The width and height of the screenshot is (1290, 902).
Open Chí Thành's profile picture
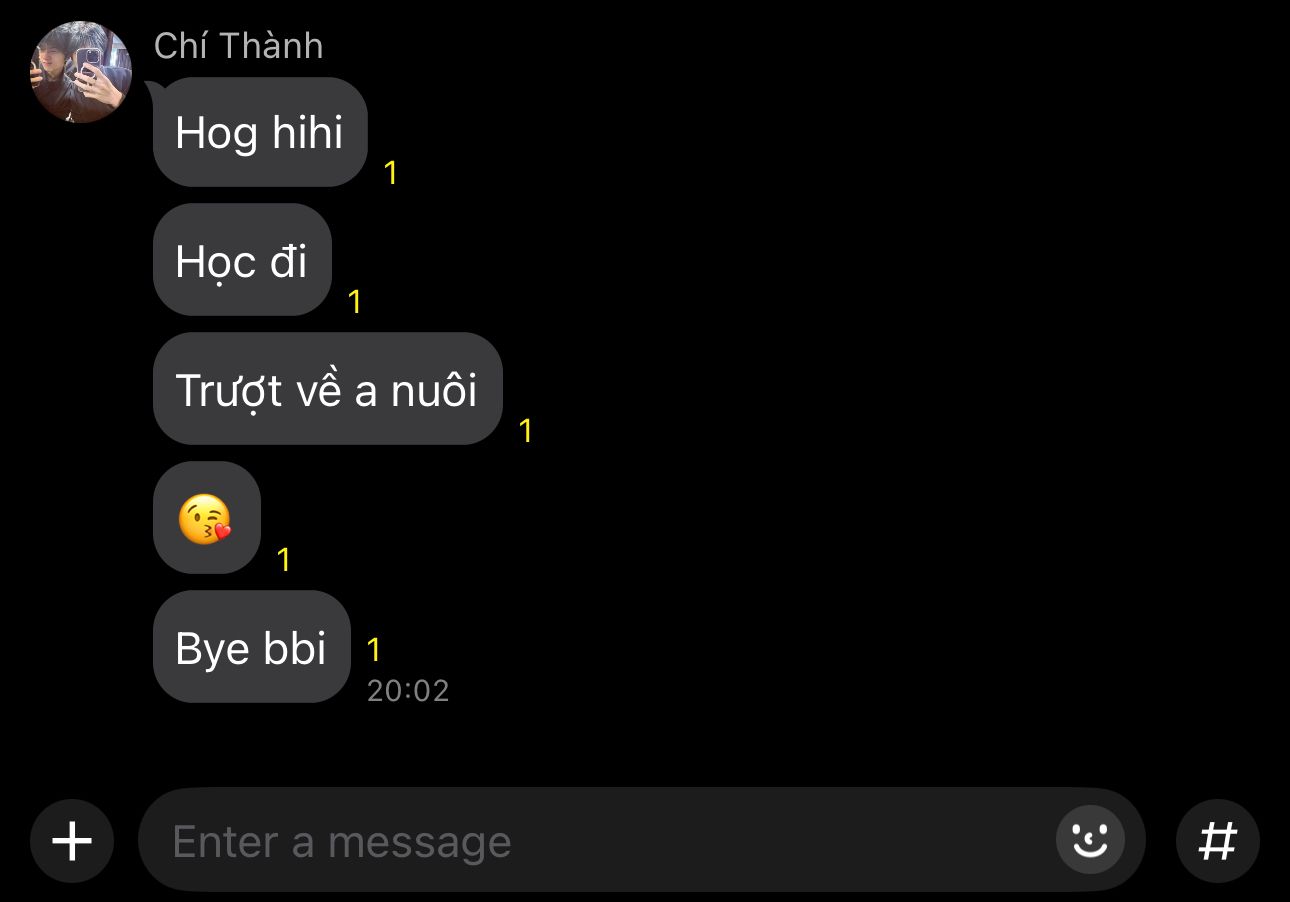pos(81,72)
